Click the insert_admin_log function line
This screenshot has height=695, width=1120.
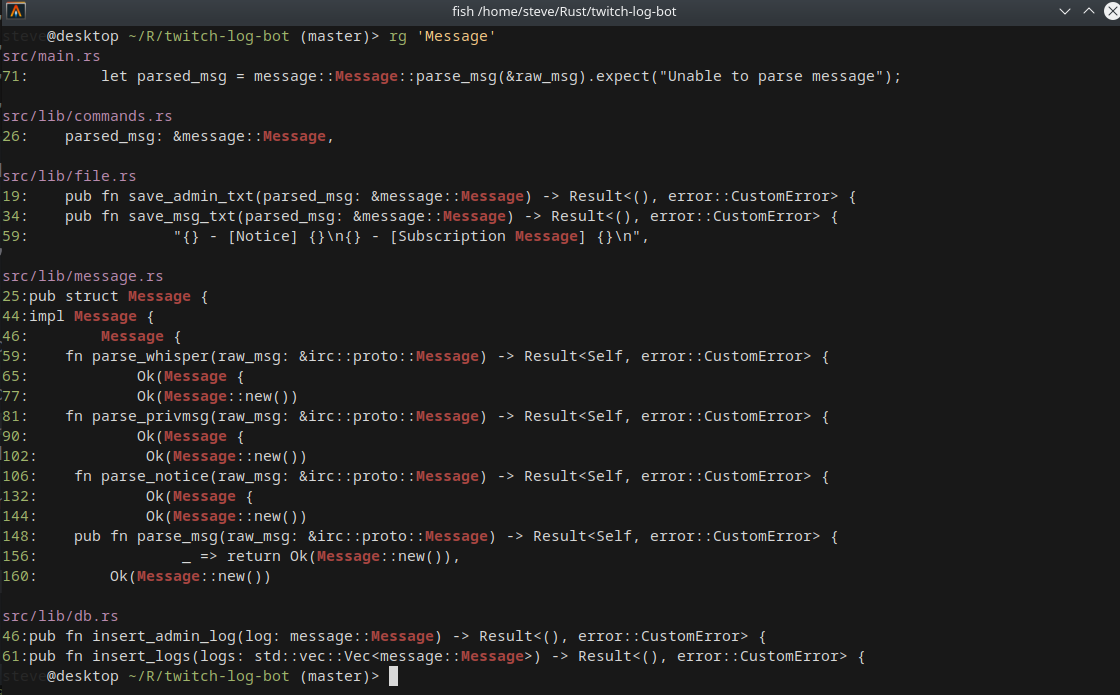[x=384, y=636]
